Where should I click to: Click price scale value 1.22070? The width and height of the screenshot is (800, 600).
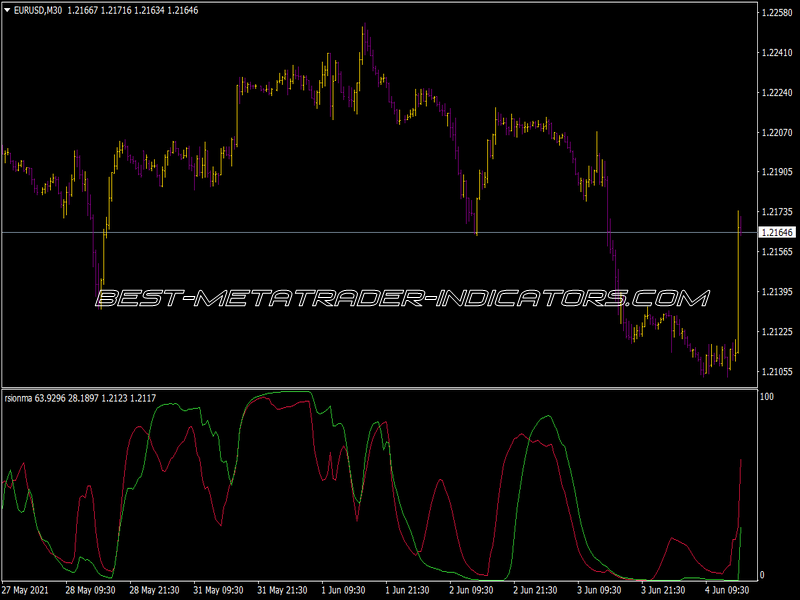tap(777, 133)
